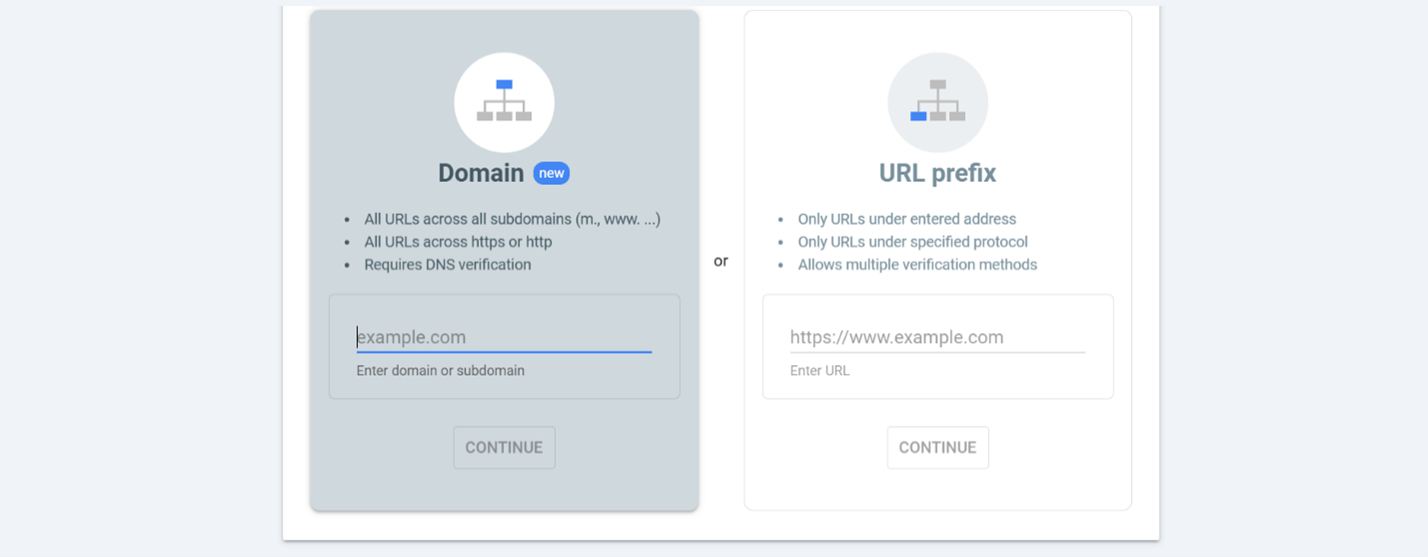Viewport: 1428px width, 557px height.
Task: Click 'All URLs across https or http'
Action: (x=458, y=242)
